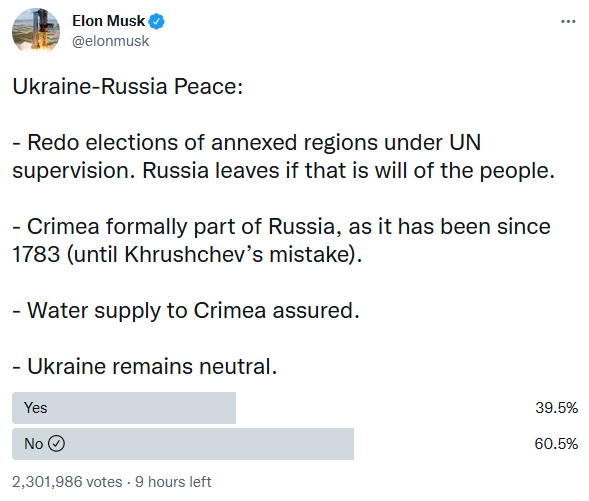
Task: Click the 9 hours left label
Action: click(173, 482)
